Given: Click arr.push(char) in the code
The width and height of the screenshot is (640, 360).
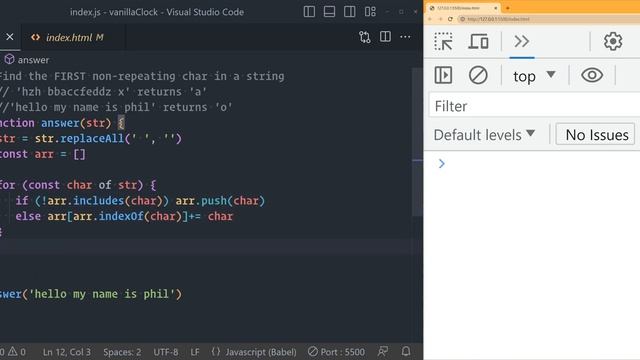Looking at the screenshot, I should pyautogui.click(x=220, y=201).
